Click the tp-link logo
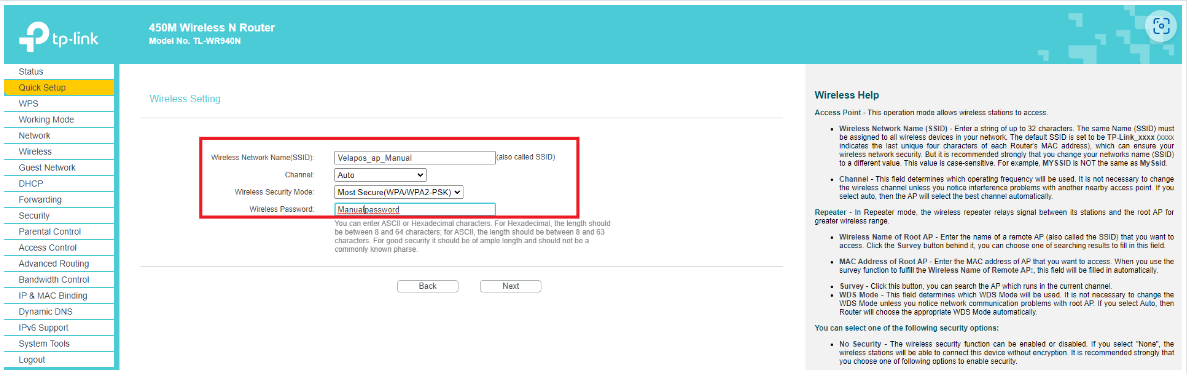 pyautogui.click(x=59, y=36)
